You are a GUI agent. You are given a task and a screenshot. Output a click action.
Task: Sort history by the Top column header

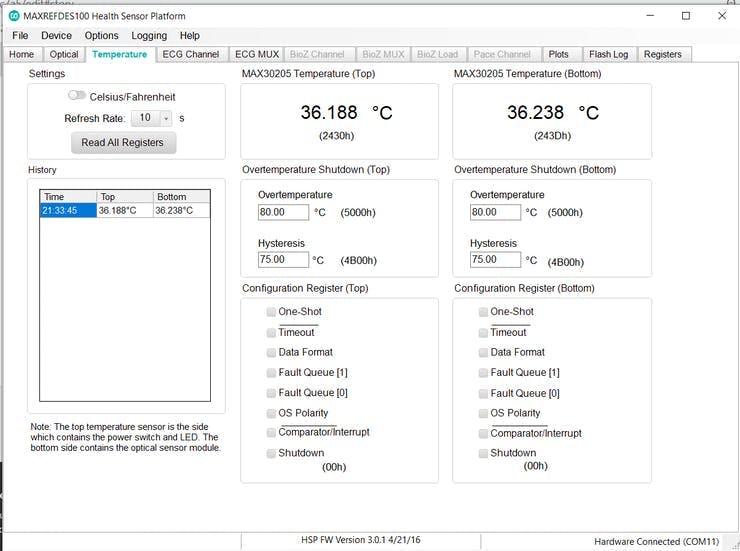coord(124,197)
